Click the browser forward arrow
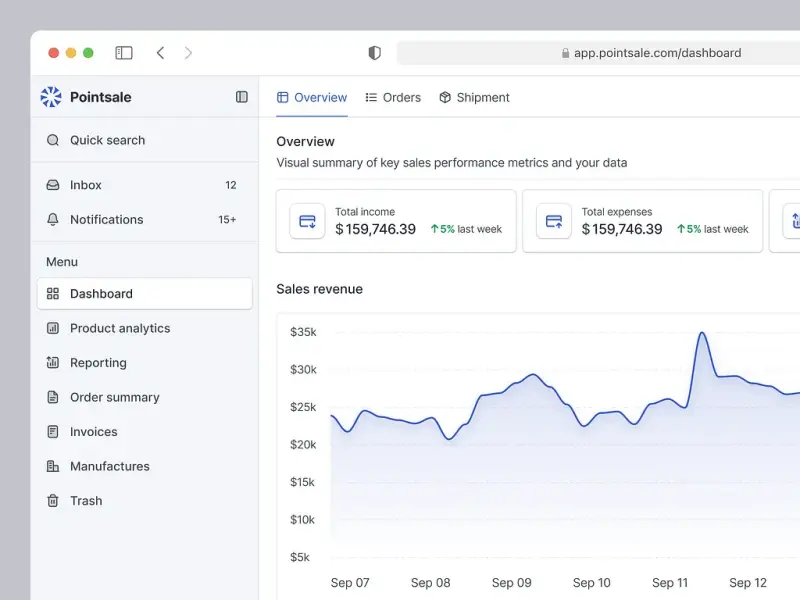Viewport: 800px width, 600px height. click(188, 53)
